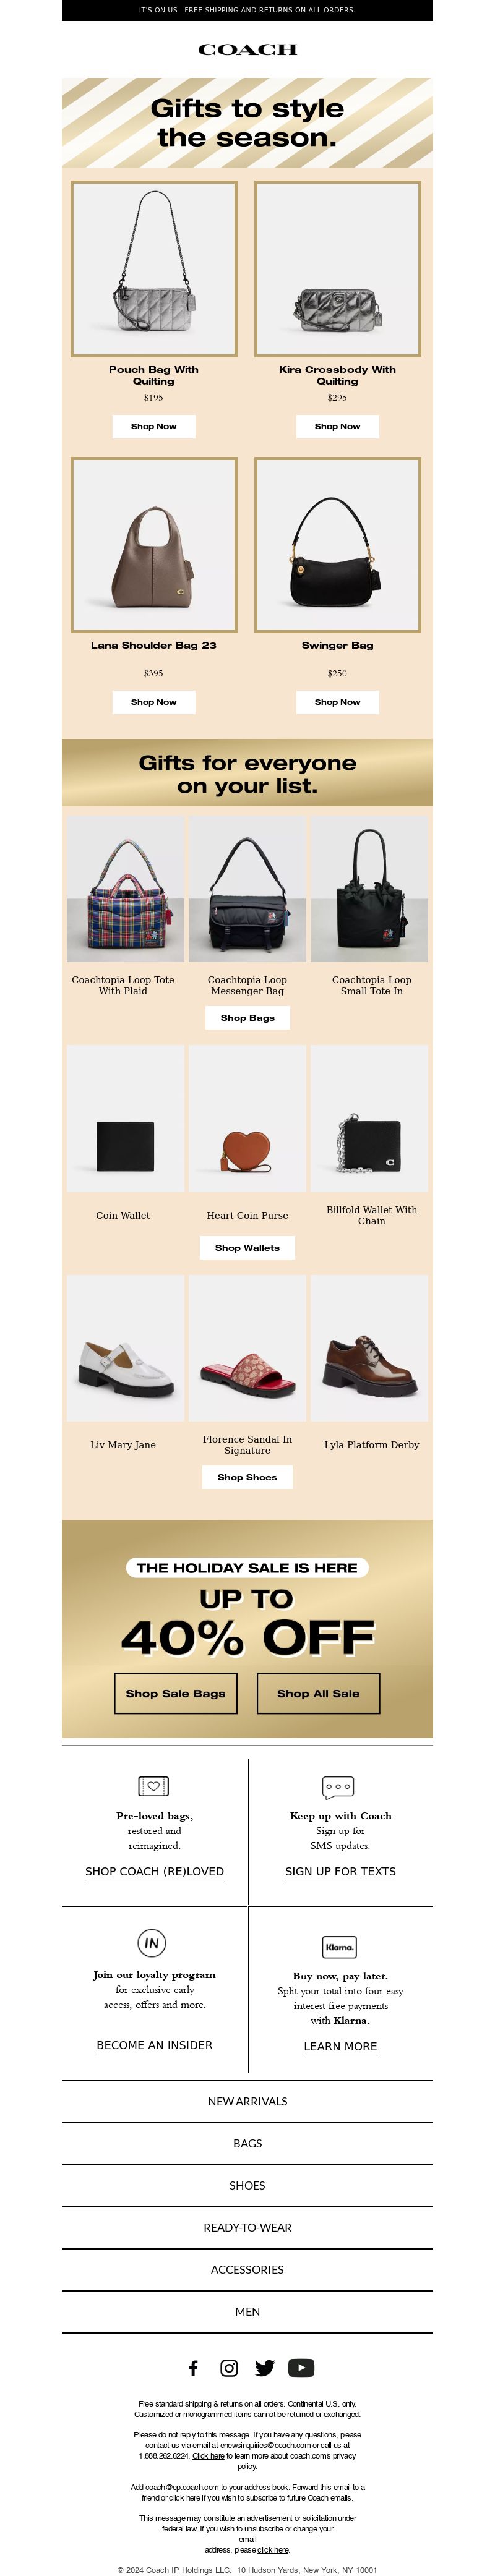Click the SMS chat bubble icon
The width and height of the screenshot is (495, 2576).
[339, 1786]
